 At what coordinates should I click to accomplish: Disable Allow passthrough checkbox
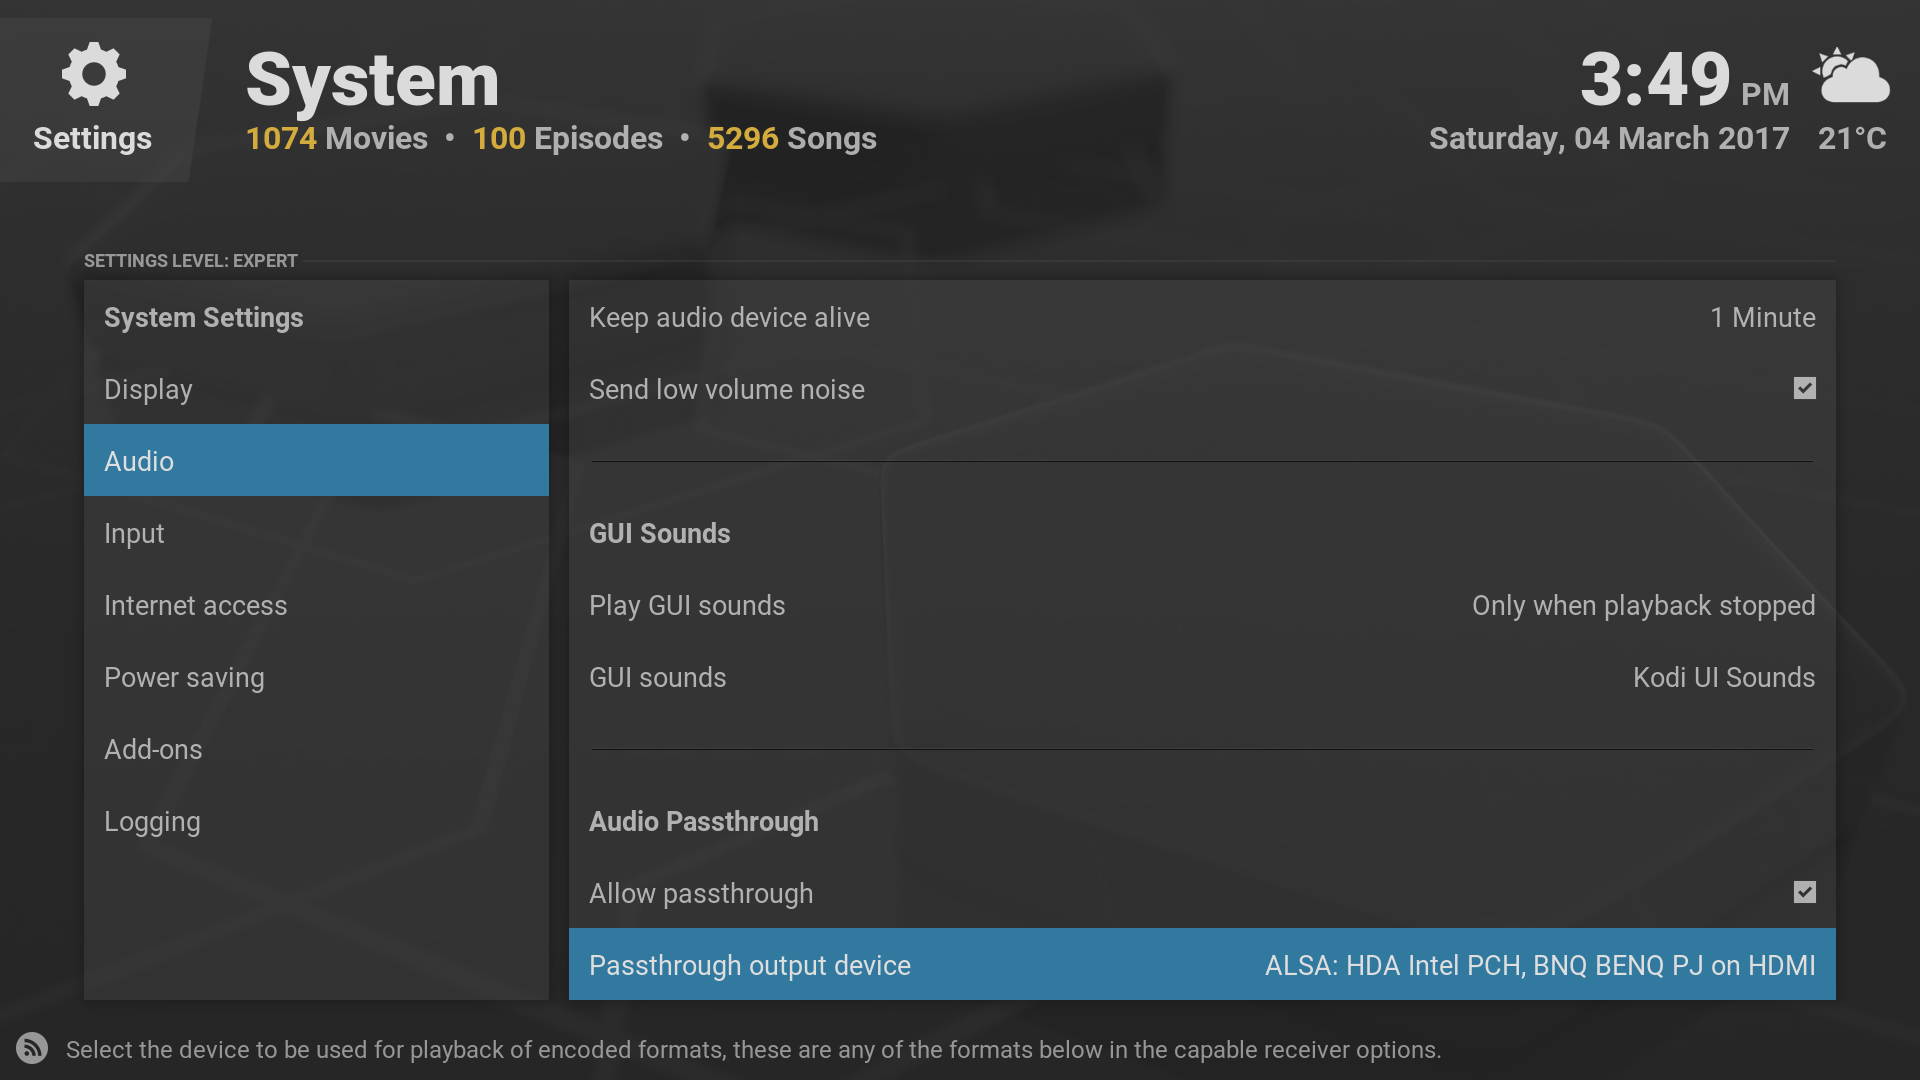(x=1804, y=892)
